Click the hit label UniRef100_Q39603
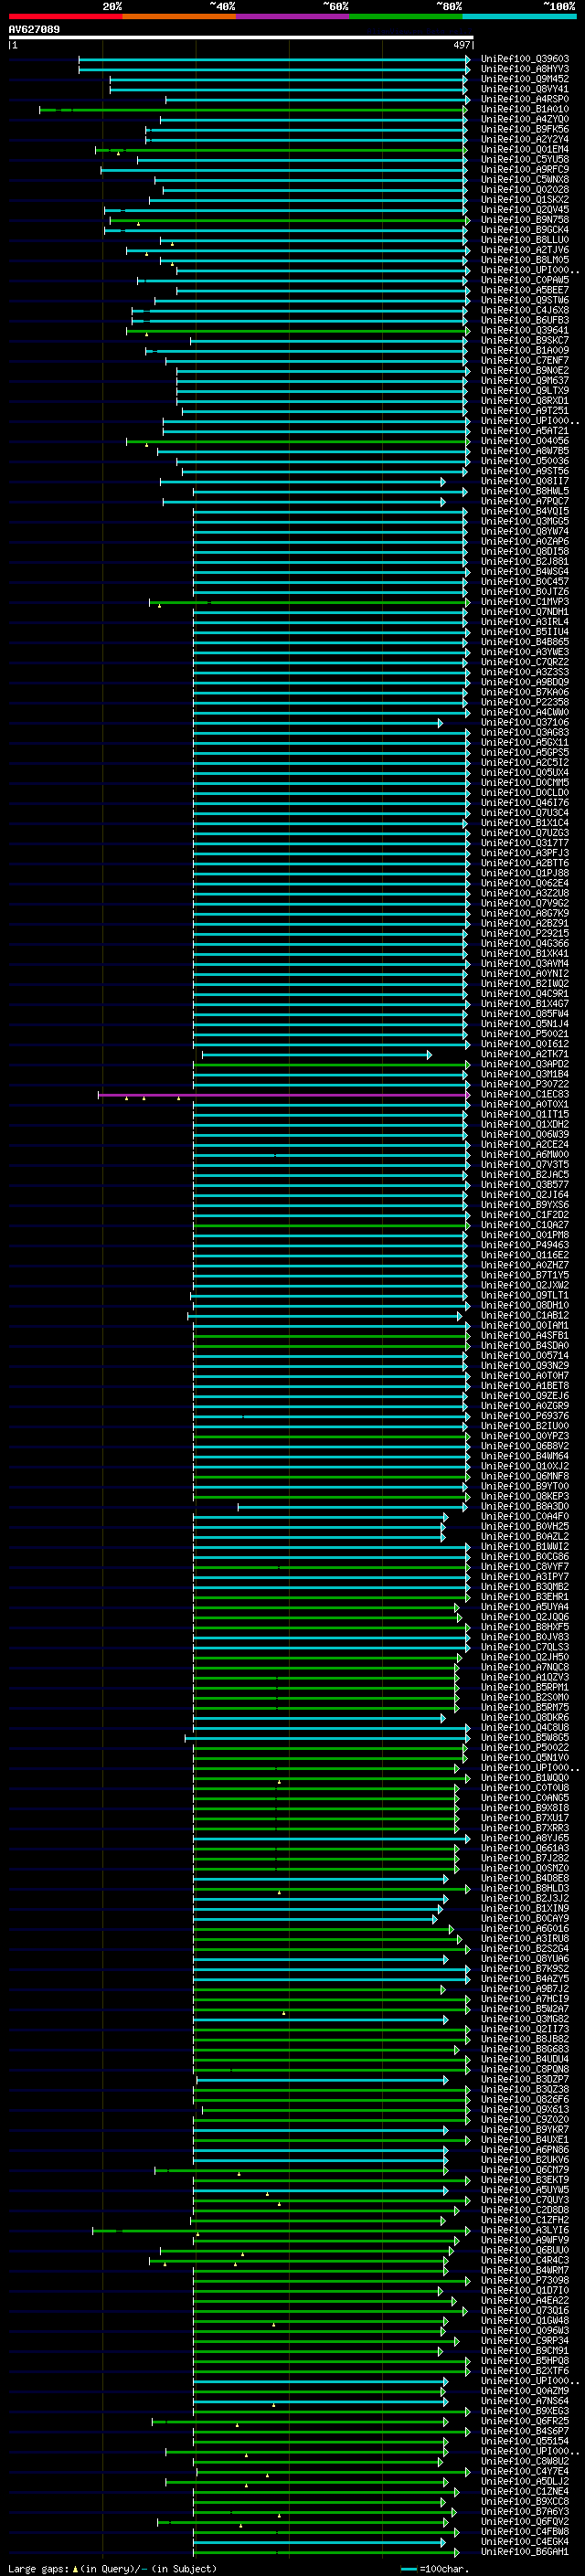This screenshot has width=585, height=2576. click(x=525, y=59)
